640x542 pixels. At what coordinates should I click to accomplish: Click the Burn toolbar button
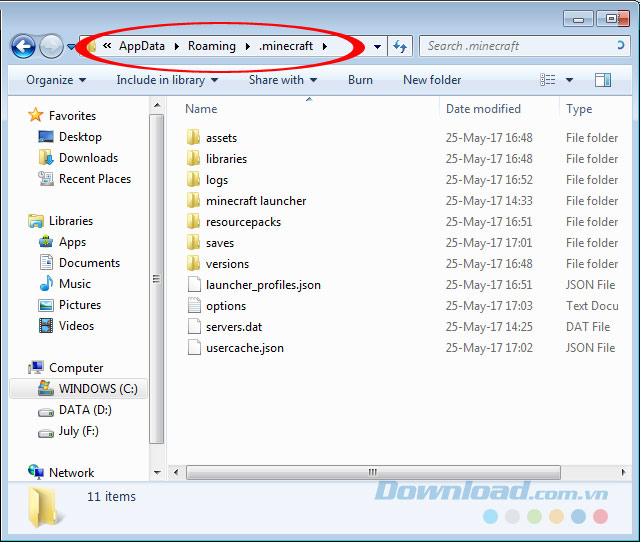(x=360, y=80)
